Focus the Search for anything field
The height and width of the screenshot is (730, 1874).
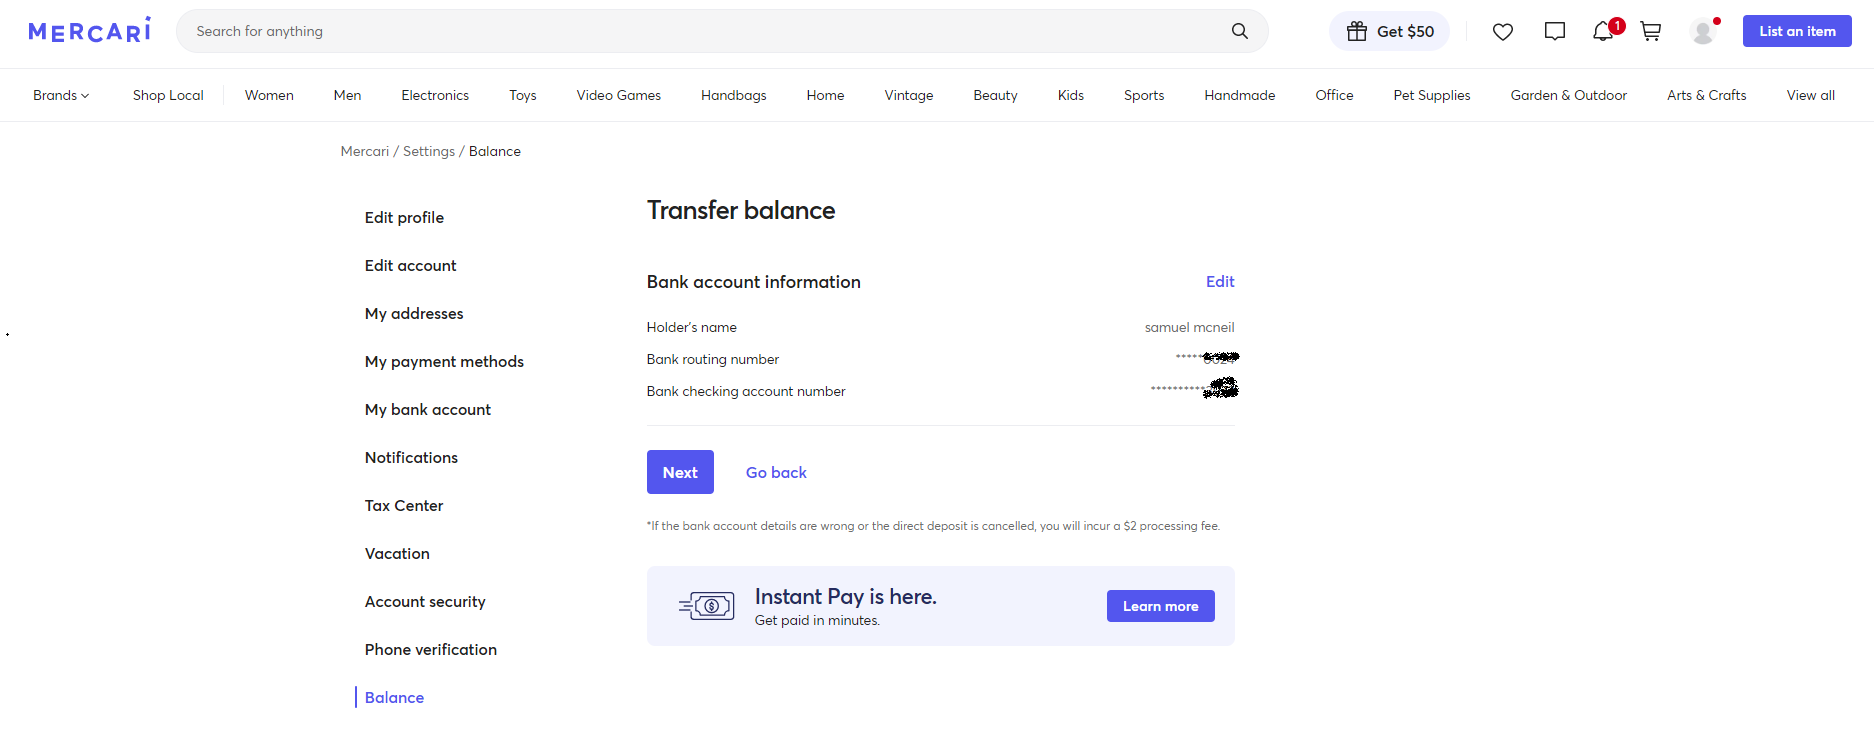700,31
